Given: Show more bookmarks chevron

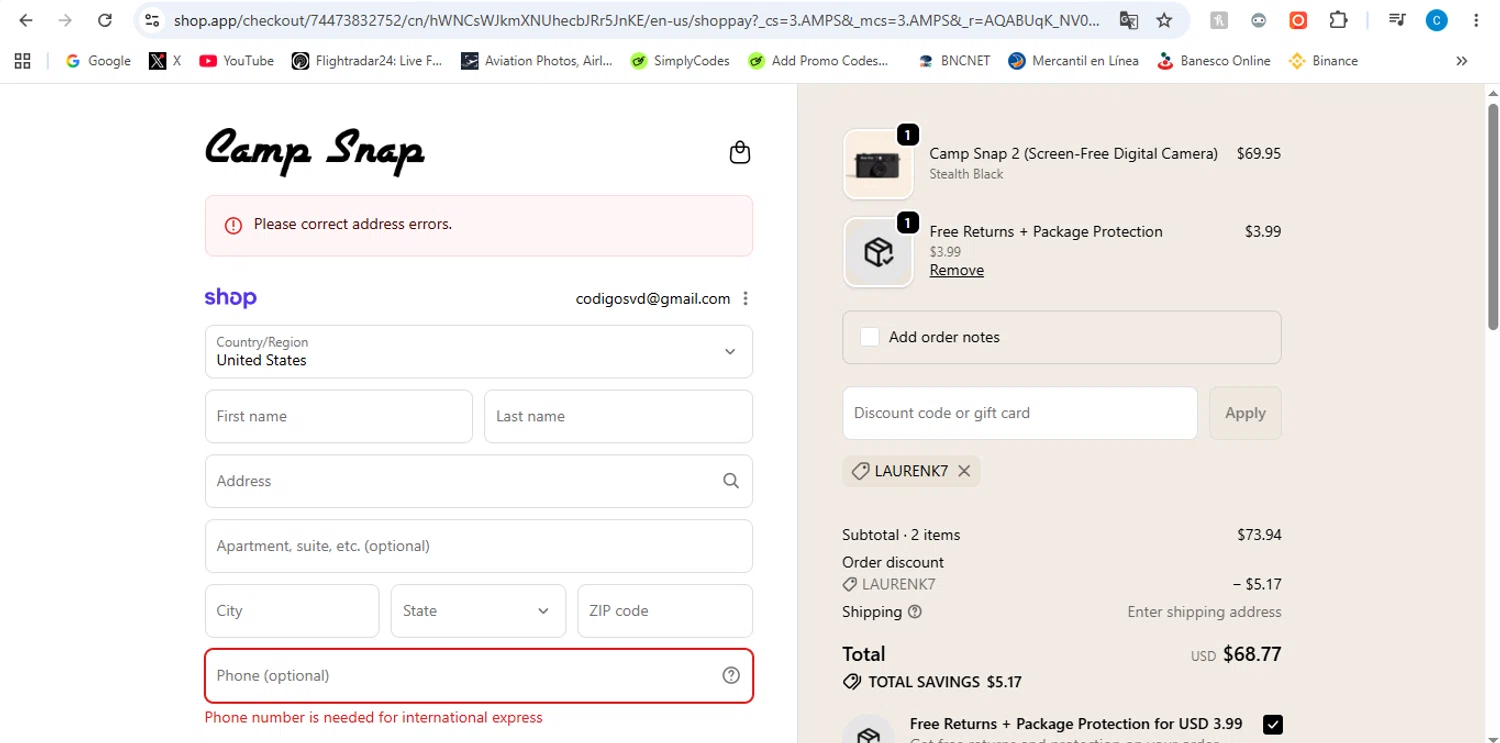Looking at the screenshot, I should pos(1461,61).
